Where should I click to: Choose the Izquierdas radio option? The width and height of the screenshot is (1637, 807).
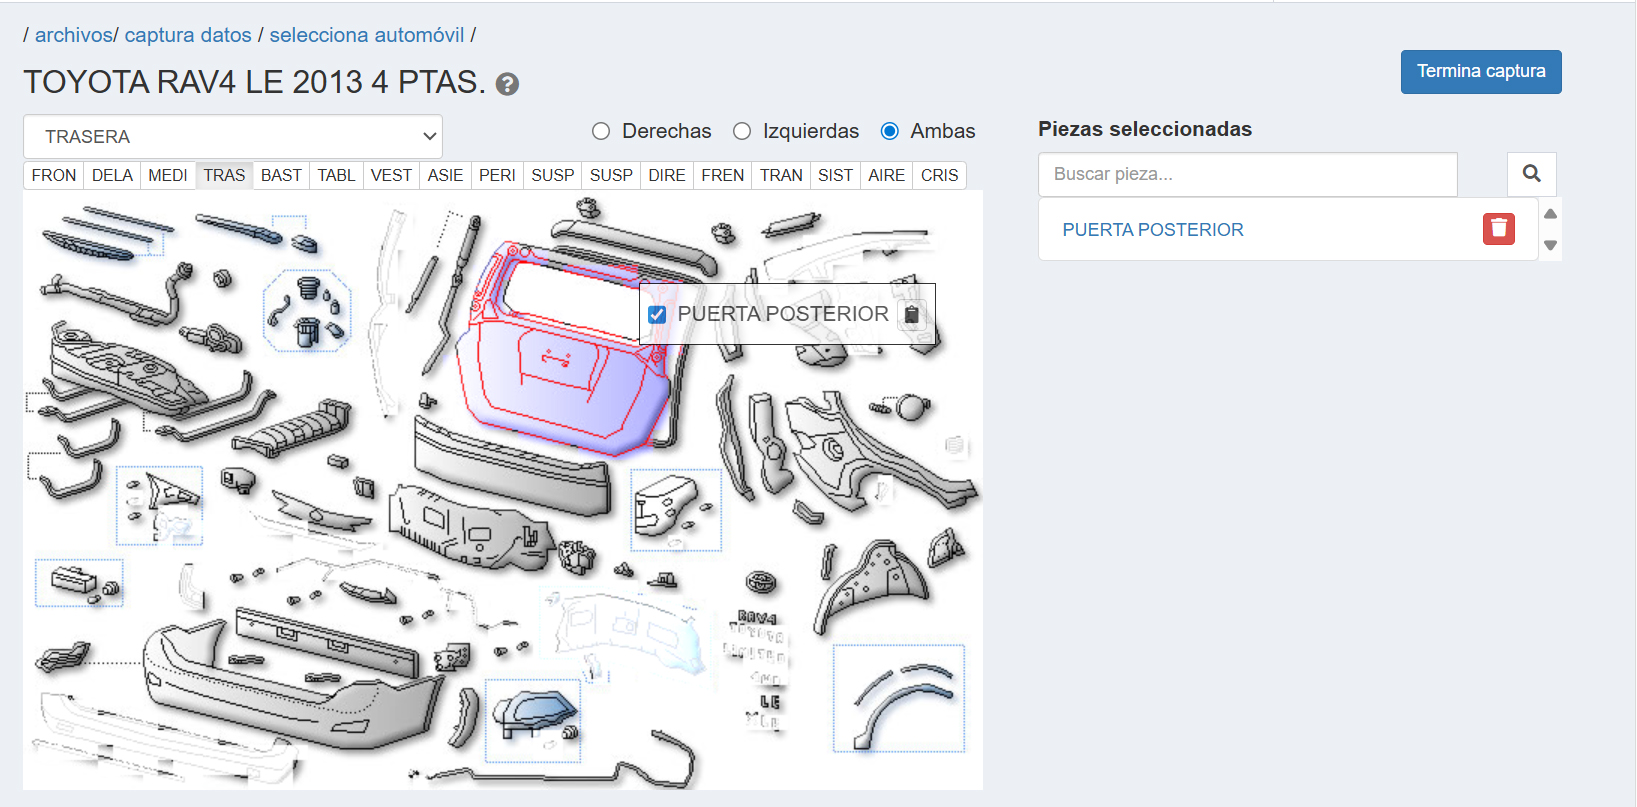pos(742,131)
